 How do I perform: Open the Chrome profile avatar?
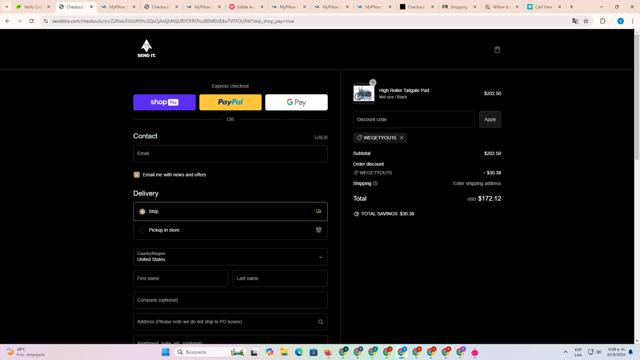tap(620, 21)
